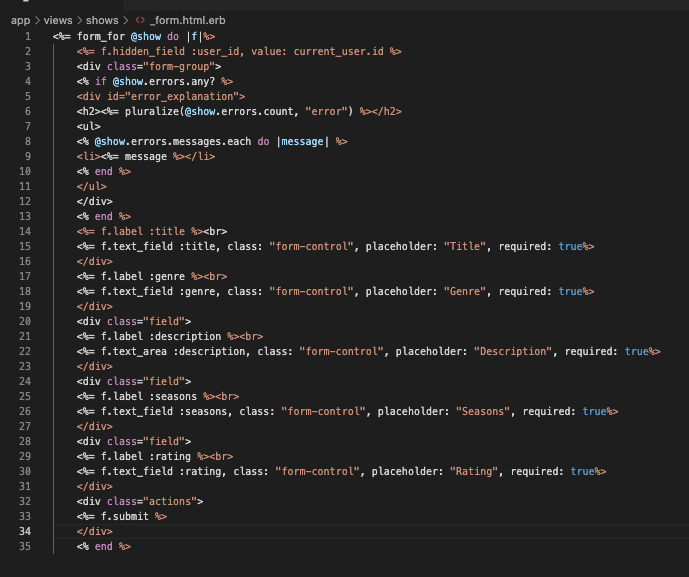Click '|message|' block variable on line 8
The width and height of the screenshot is (689, 577).
coord(302,142)
